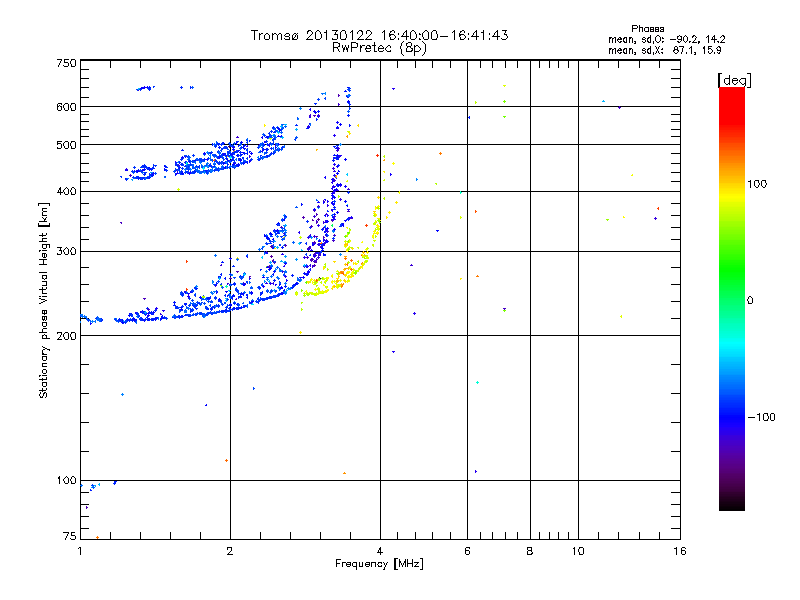Click the "[deg]" colorbar unit label

click(734, 80)
